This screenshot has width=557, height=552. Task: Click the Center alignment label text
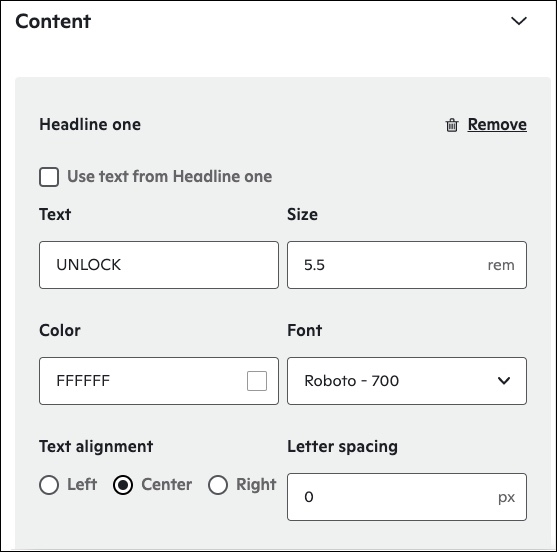click(x=167, y=485)
